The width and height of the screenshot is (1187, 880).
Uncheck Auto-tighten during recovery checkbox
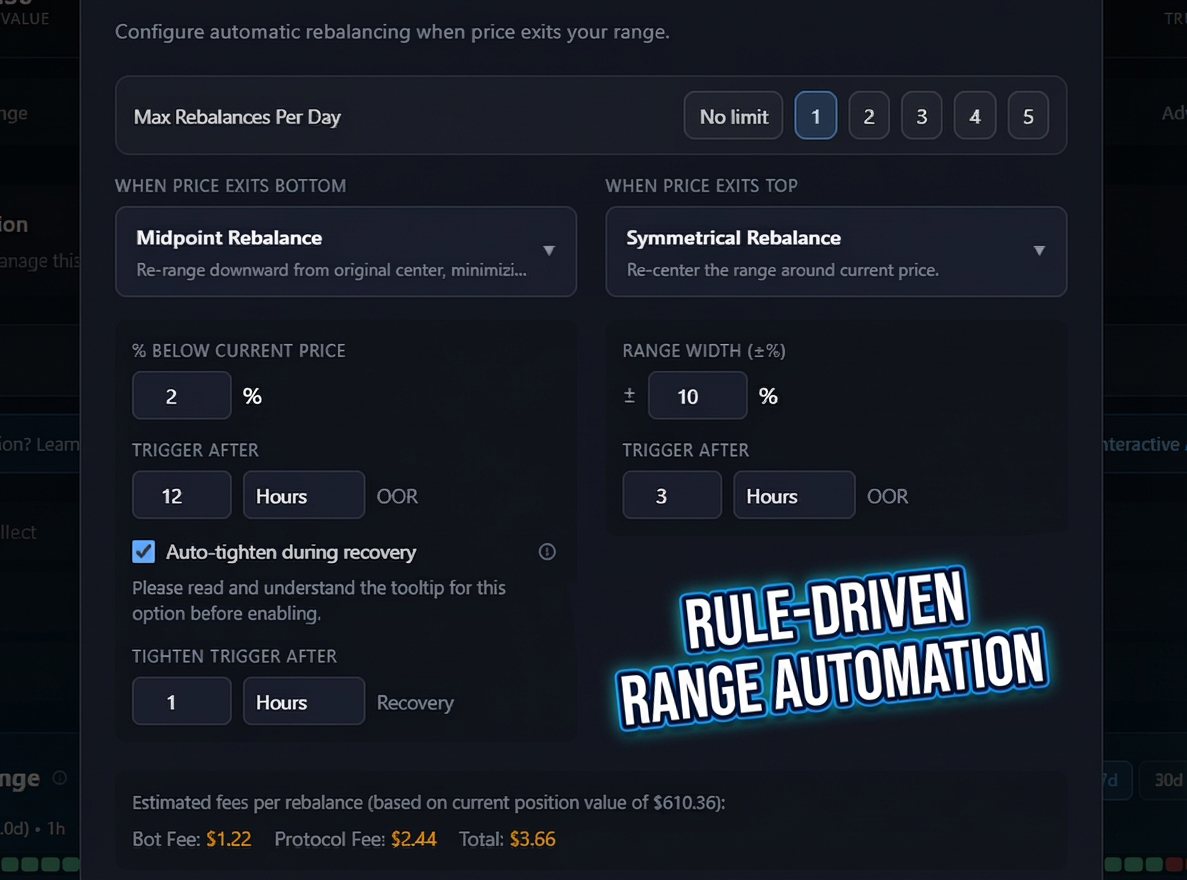pos(144,551)
